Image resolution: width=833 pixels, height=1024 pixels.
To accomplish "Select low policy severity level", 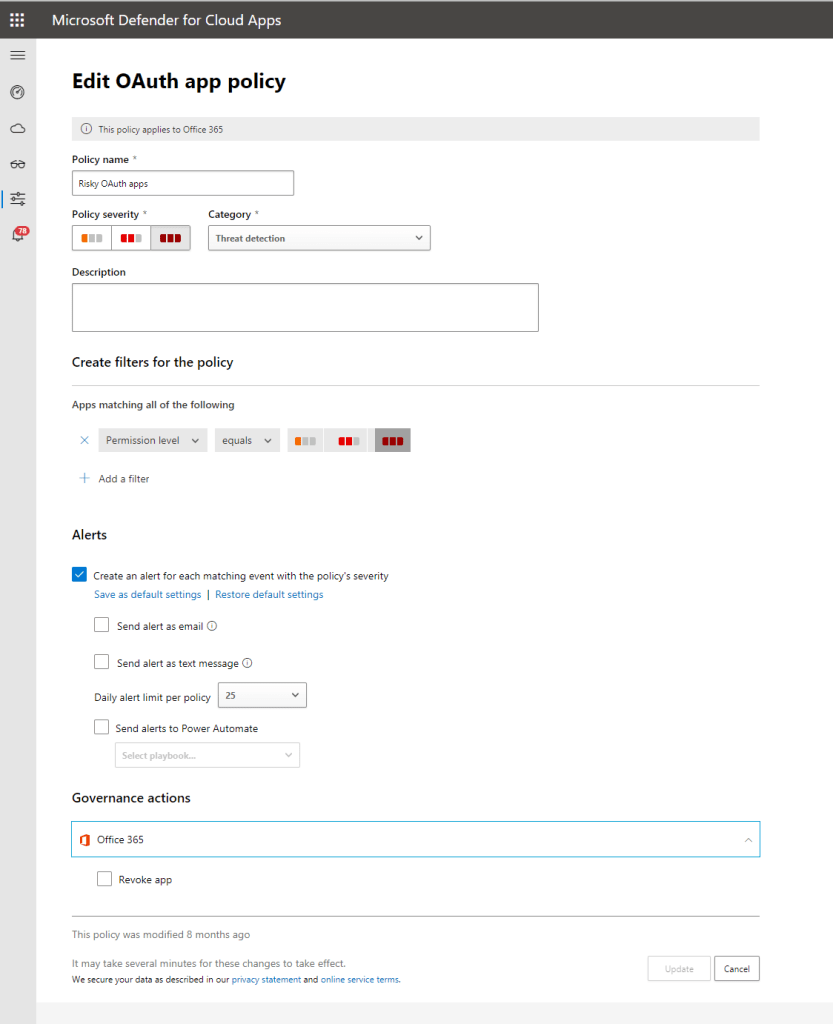I will 91,238.
